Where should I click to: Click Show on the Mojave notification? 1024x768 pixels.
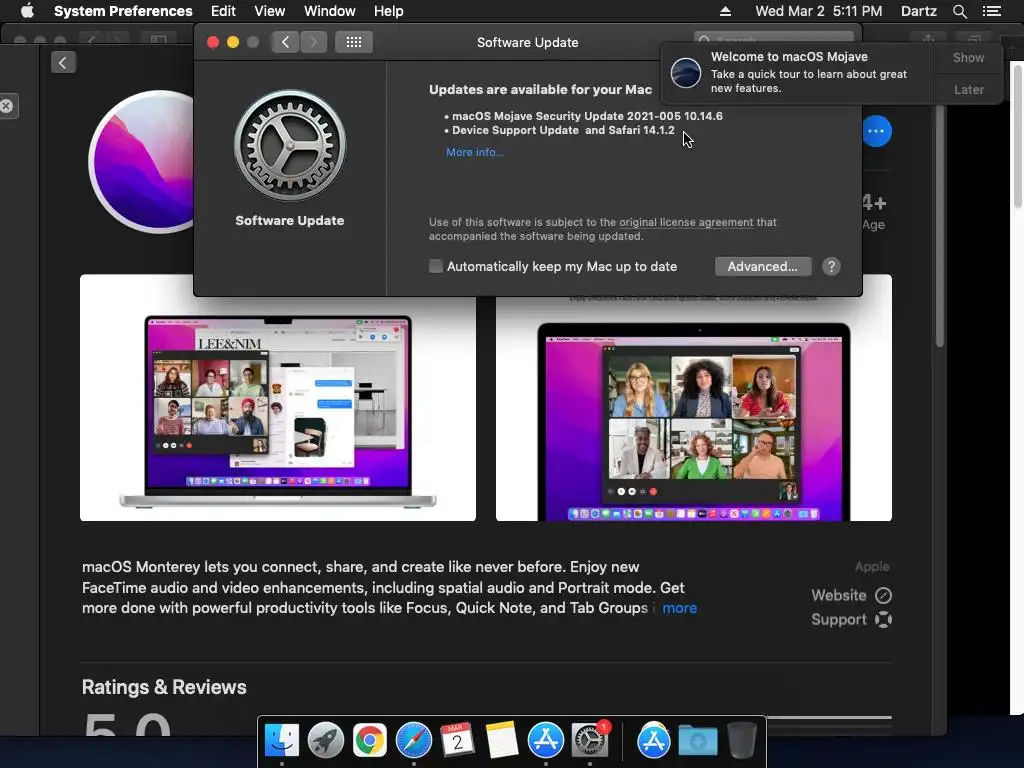968,57
